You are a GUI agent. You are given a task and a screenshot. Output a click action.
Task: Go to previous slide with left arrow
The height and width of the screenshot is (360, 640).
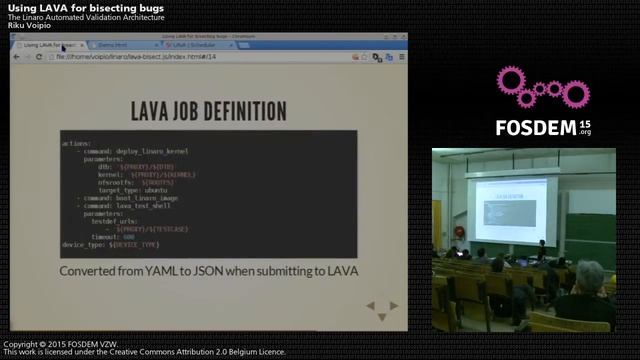(x=371, y=306)
